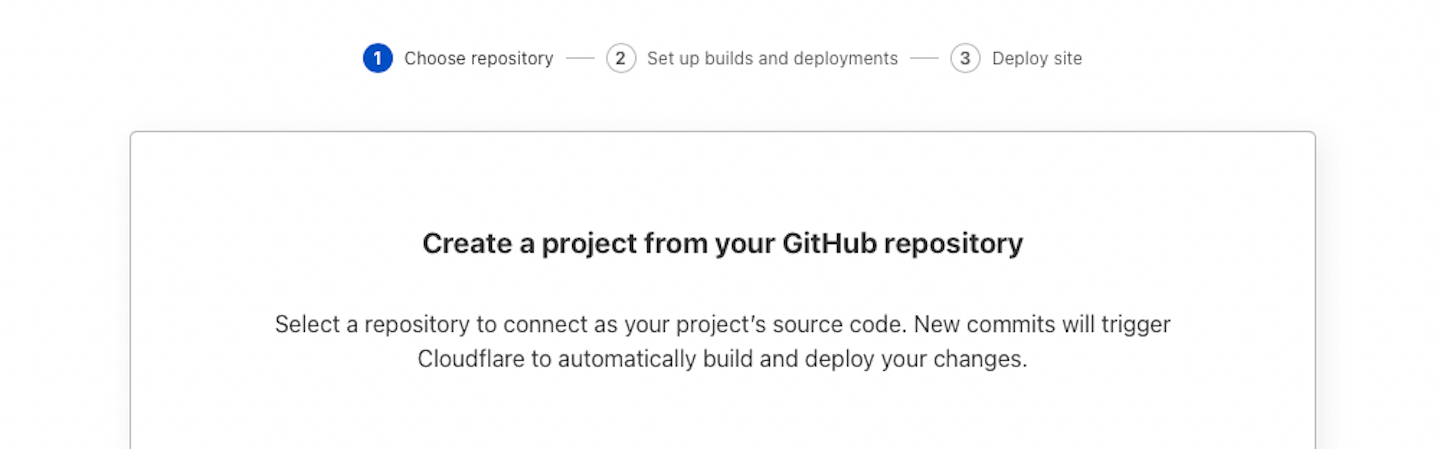This screenshot has height=449, width=1440.
Task: Click the word "builds" in step 2 label
Action: pyautogui.click(x=728, y=58)
